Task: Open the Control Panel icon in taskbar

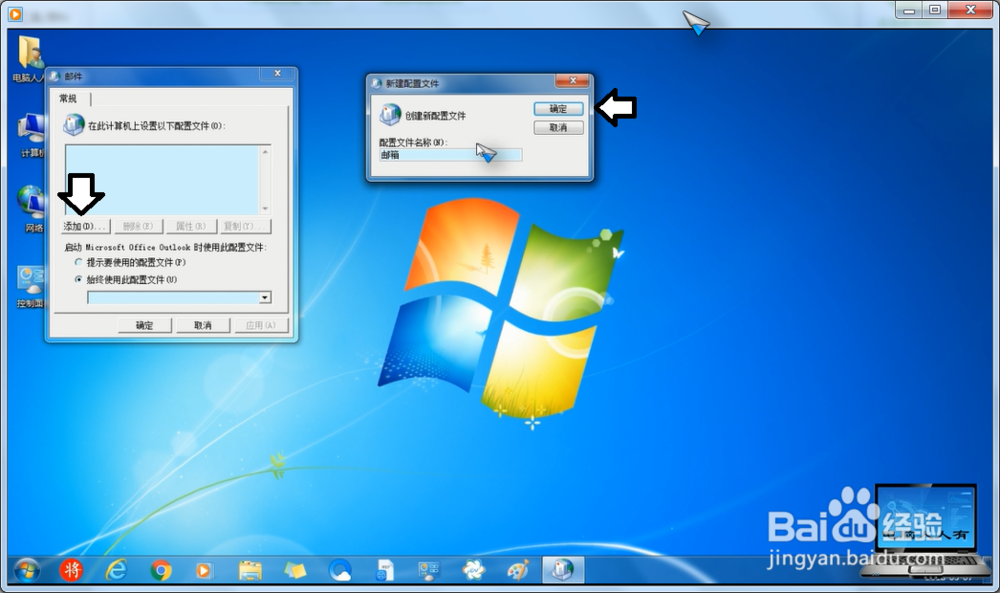Action: (x=429, y=570)
